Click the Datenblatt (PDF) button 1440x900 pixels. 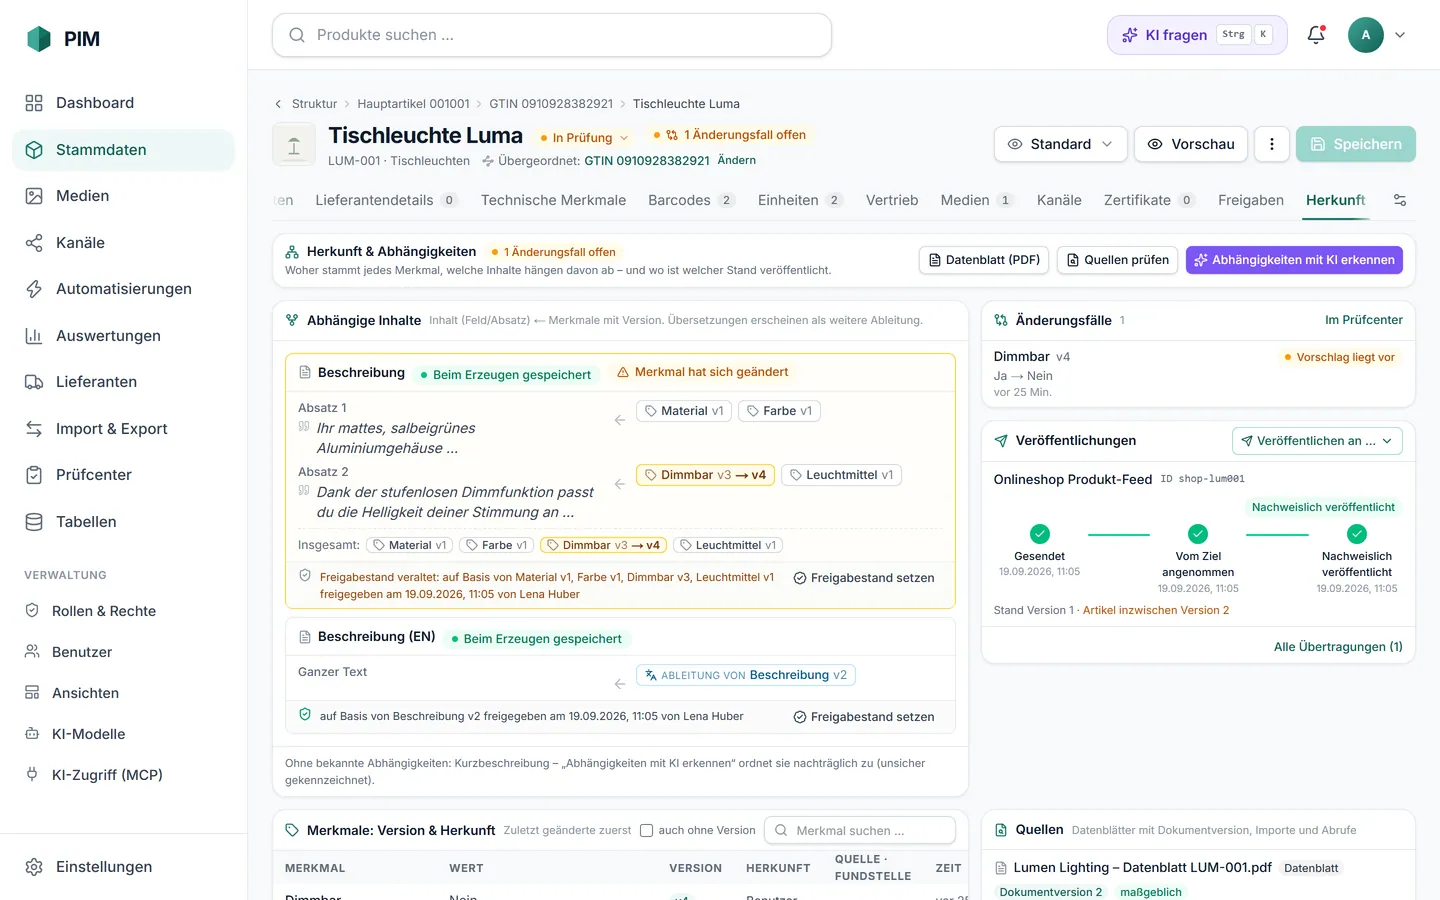[984, 260]
